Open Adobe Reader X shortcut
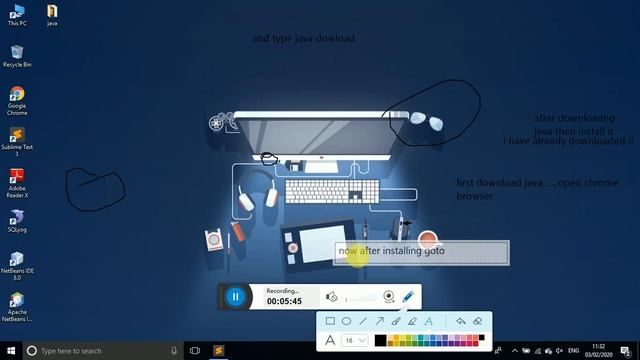 click(17, 183)
